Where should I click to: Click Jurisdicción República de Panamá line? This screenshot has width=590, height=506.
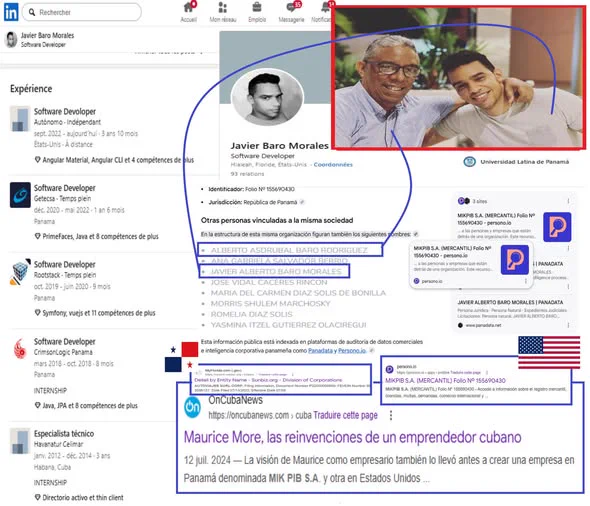[x=252, y=202]
